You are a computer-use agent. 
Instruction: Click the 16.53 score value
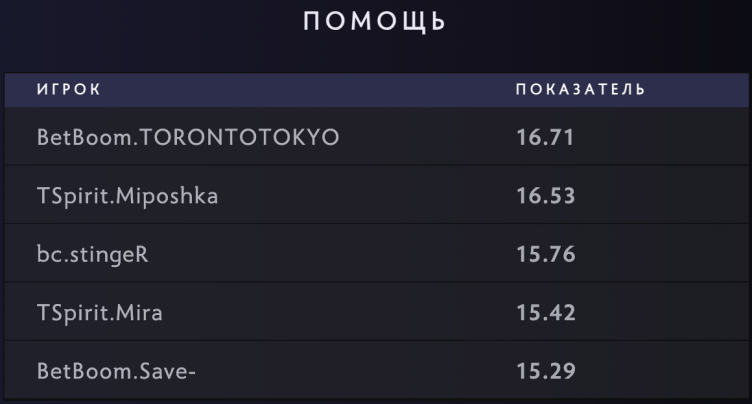coord(545,196)
